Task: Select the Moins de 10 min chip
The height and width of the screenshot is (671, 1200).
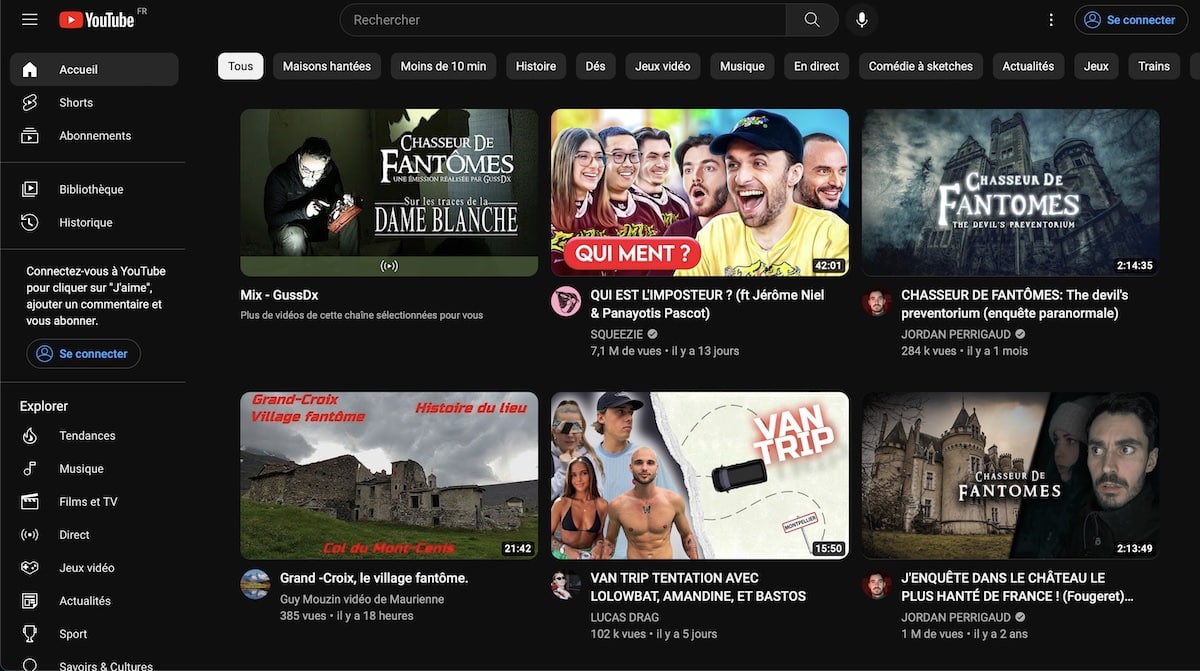Action: pos(443,66)
